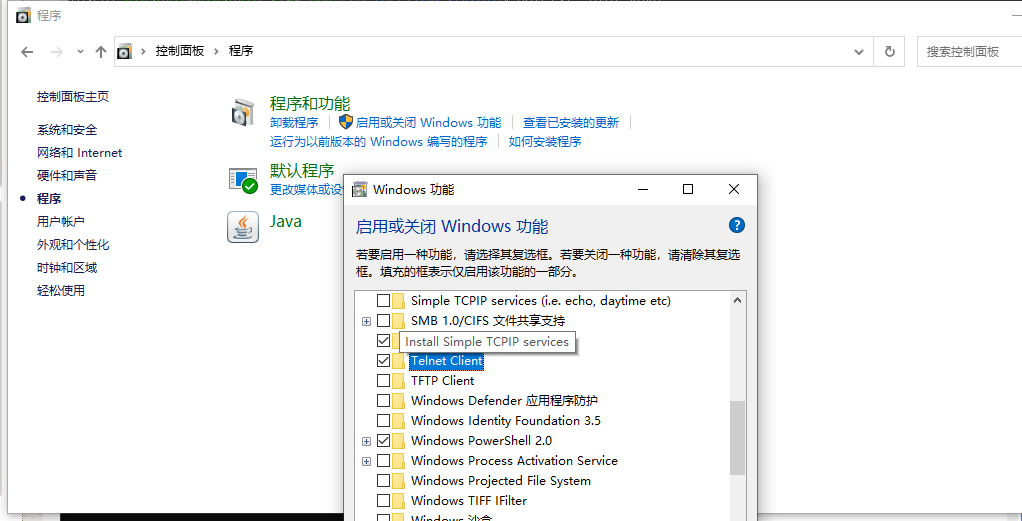
Task: Check the TFTP Client checkbox
Action: point(383,380)
